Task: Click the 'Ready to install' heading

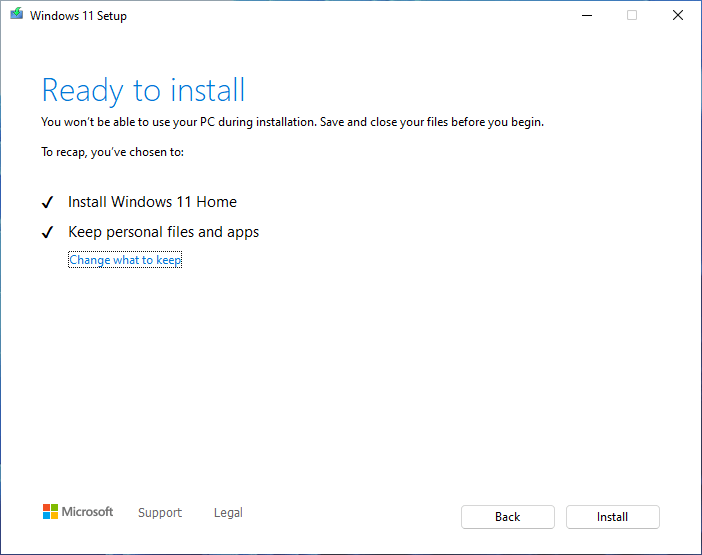Action: tap(143, 91)
